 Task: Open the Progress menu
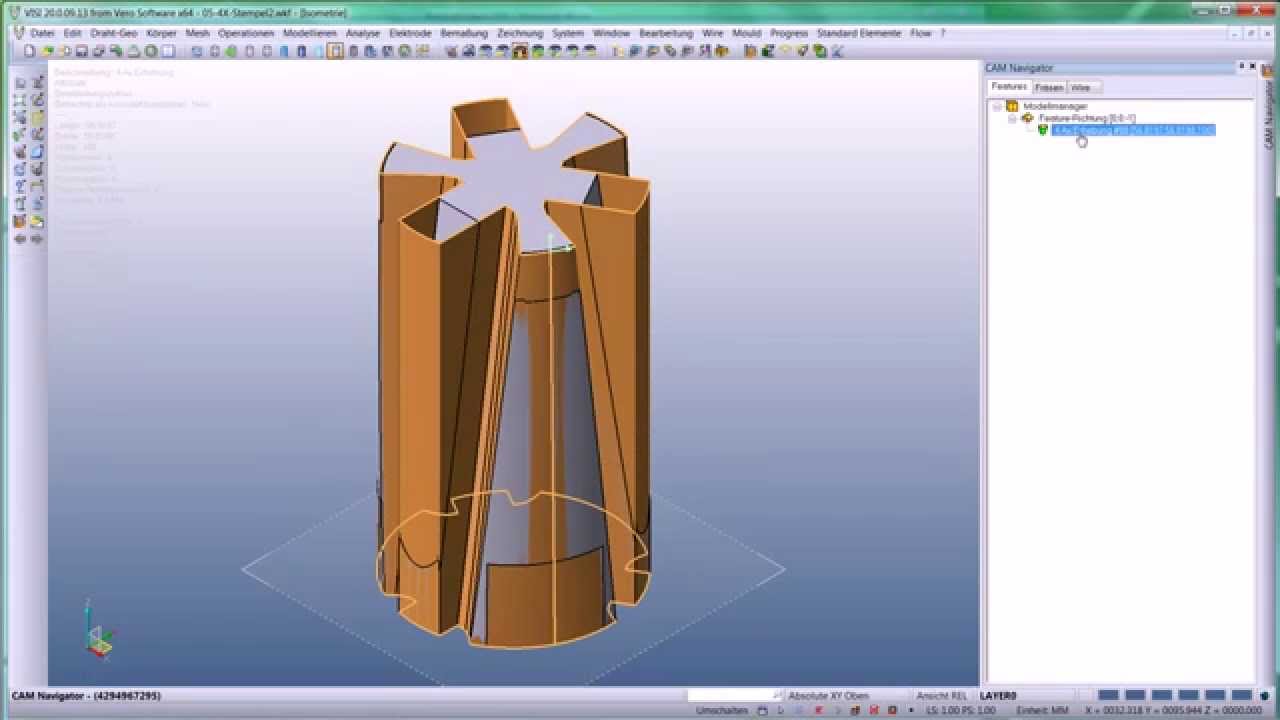pyautogui.click(x=789, y=33)
